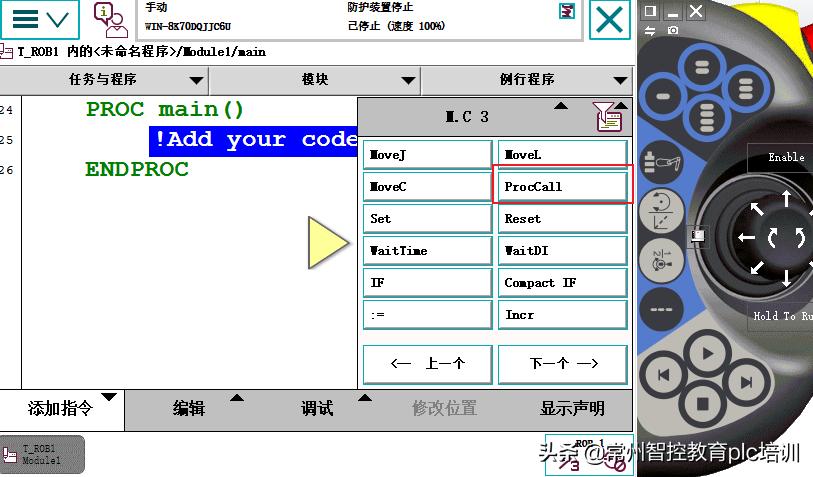
Task: Open the 任务与程序 dropdown
Action: click(x=104, y=80)
